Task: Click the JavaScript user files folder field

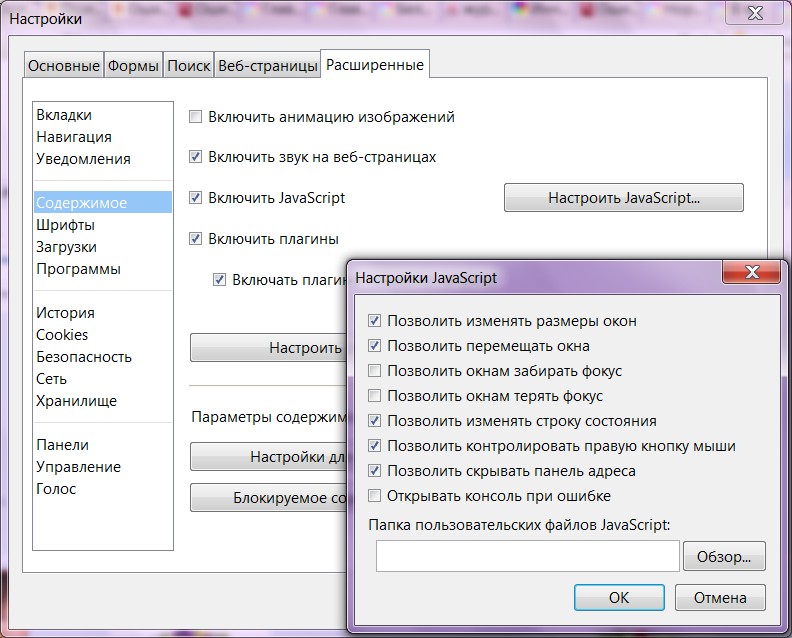Action: (527, 556)
